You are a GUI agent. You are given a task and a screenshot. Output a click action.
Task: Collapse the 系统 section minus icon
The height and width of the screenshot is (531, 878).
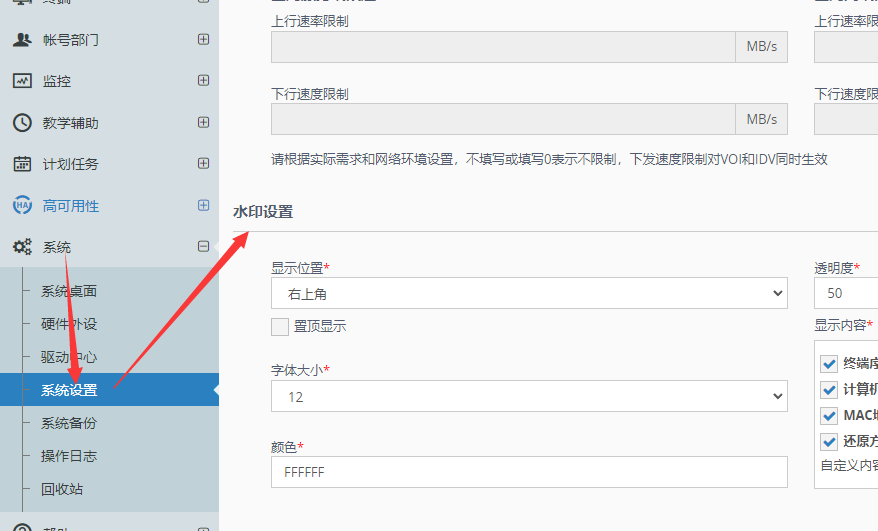204,247
